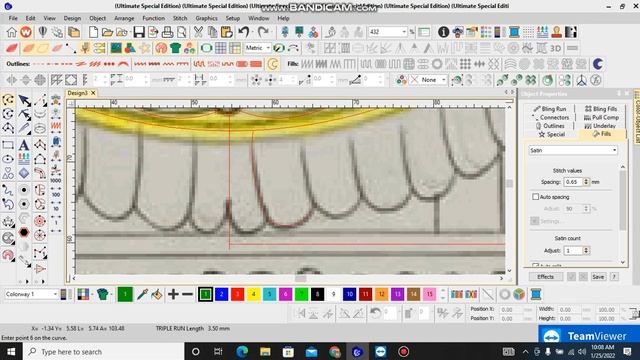640x360 pixels.
Task: Open the design information icon
Action: click(x=444, y=32)
